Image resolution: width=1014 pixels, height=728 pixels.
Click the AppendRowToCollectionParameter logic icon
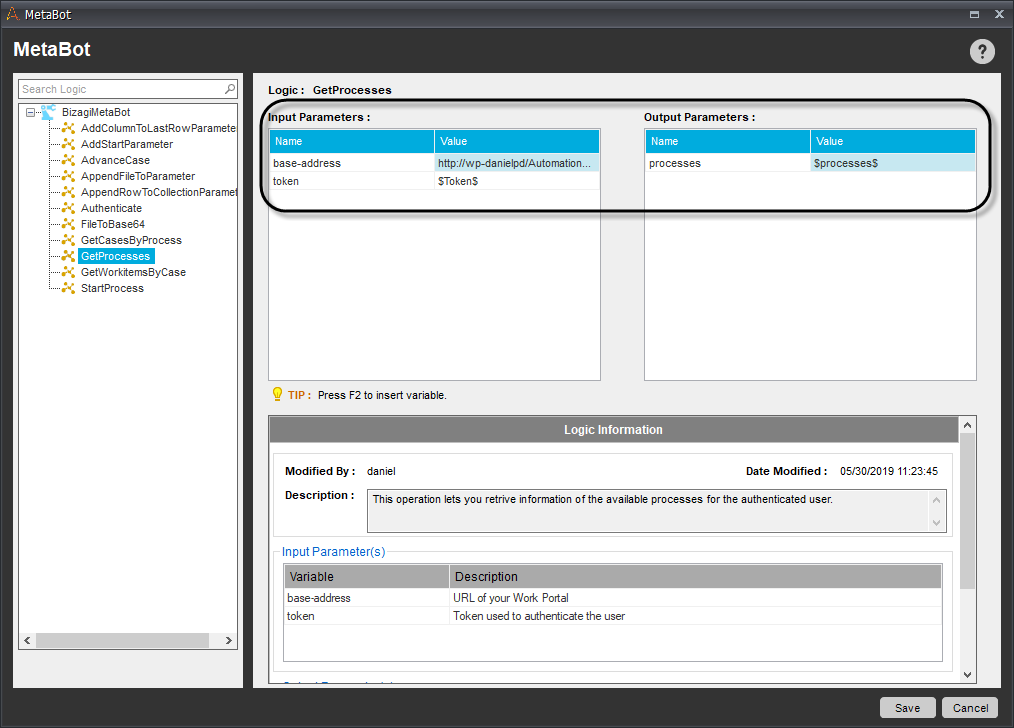[x=69, y=192]
